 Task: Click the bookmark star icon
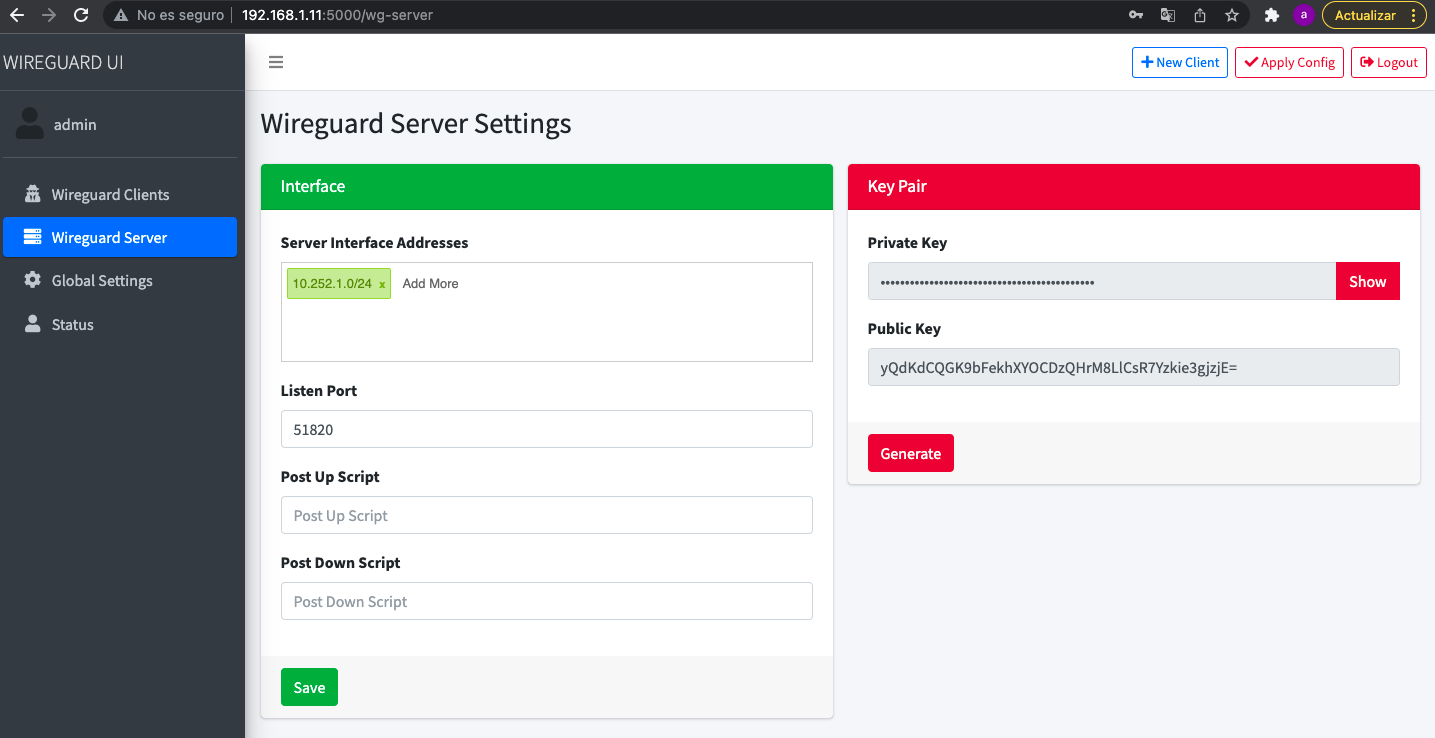1232,15
